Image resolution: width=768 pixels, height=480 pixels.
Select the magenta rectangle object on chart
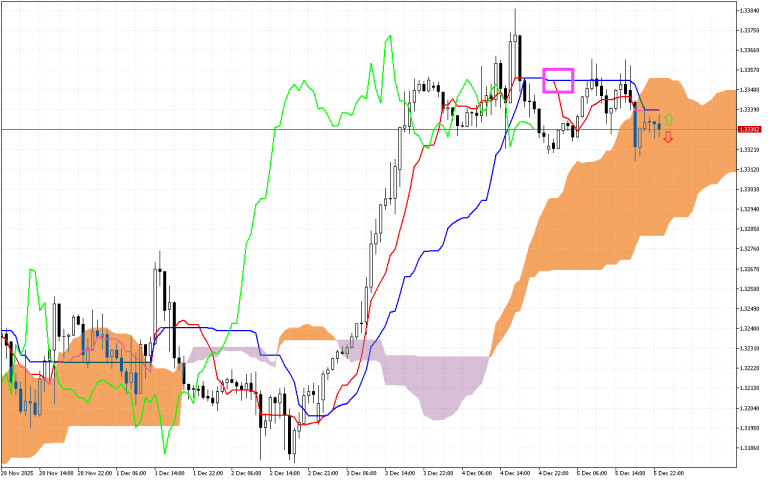(x=558, y=81)
